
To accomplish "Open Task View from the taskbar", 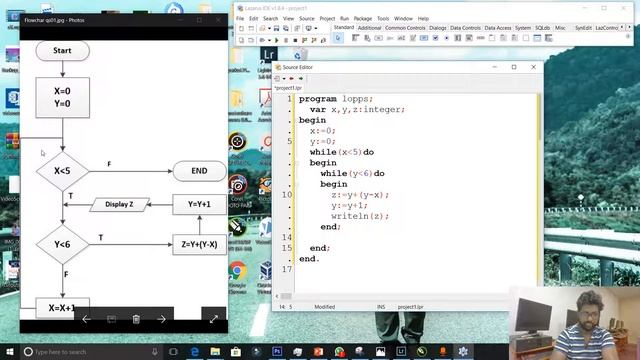I will click(x=173, y=352).
